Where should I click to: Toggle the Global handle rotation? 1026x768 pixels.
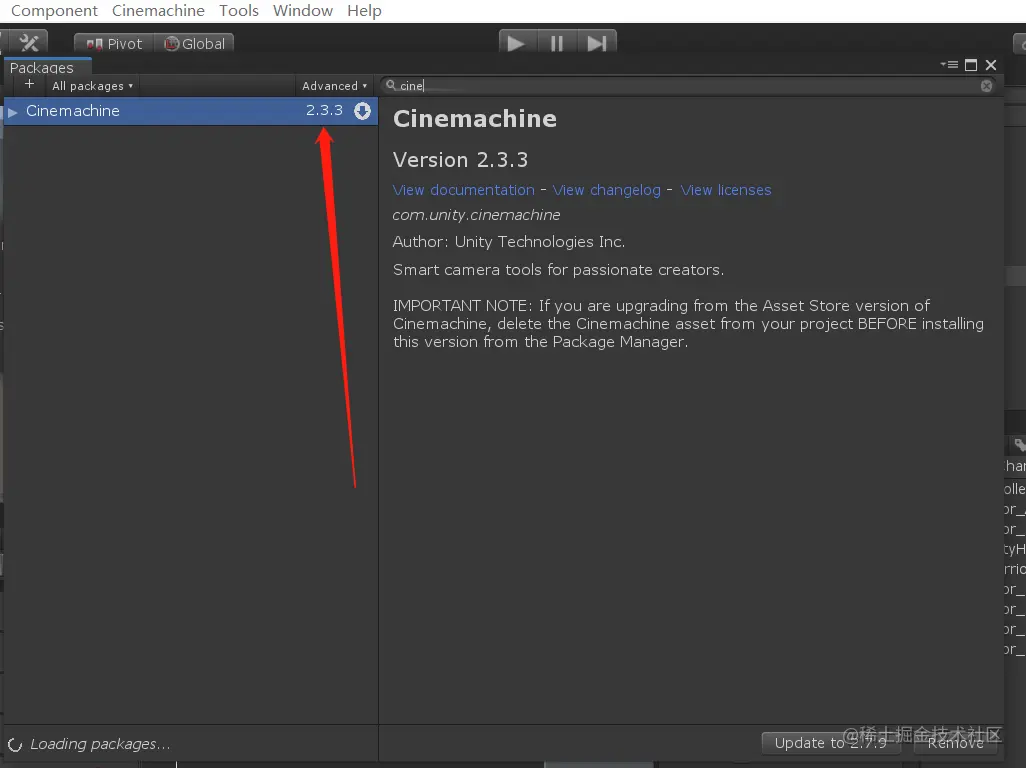click(x=194, y=44)
